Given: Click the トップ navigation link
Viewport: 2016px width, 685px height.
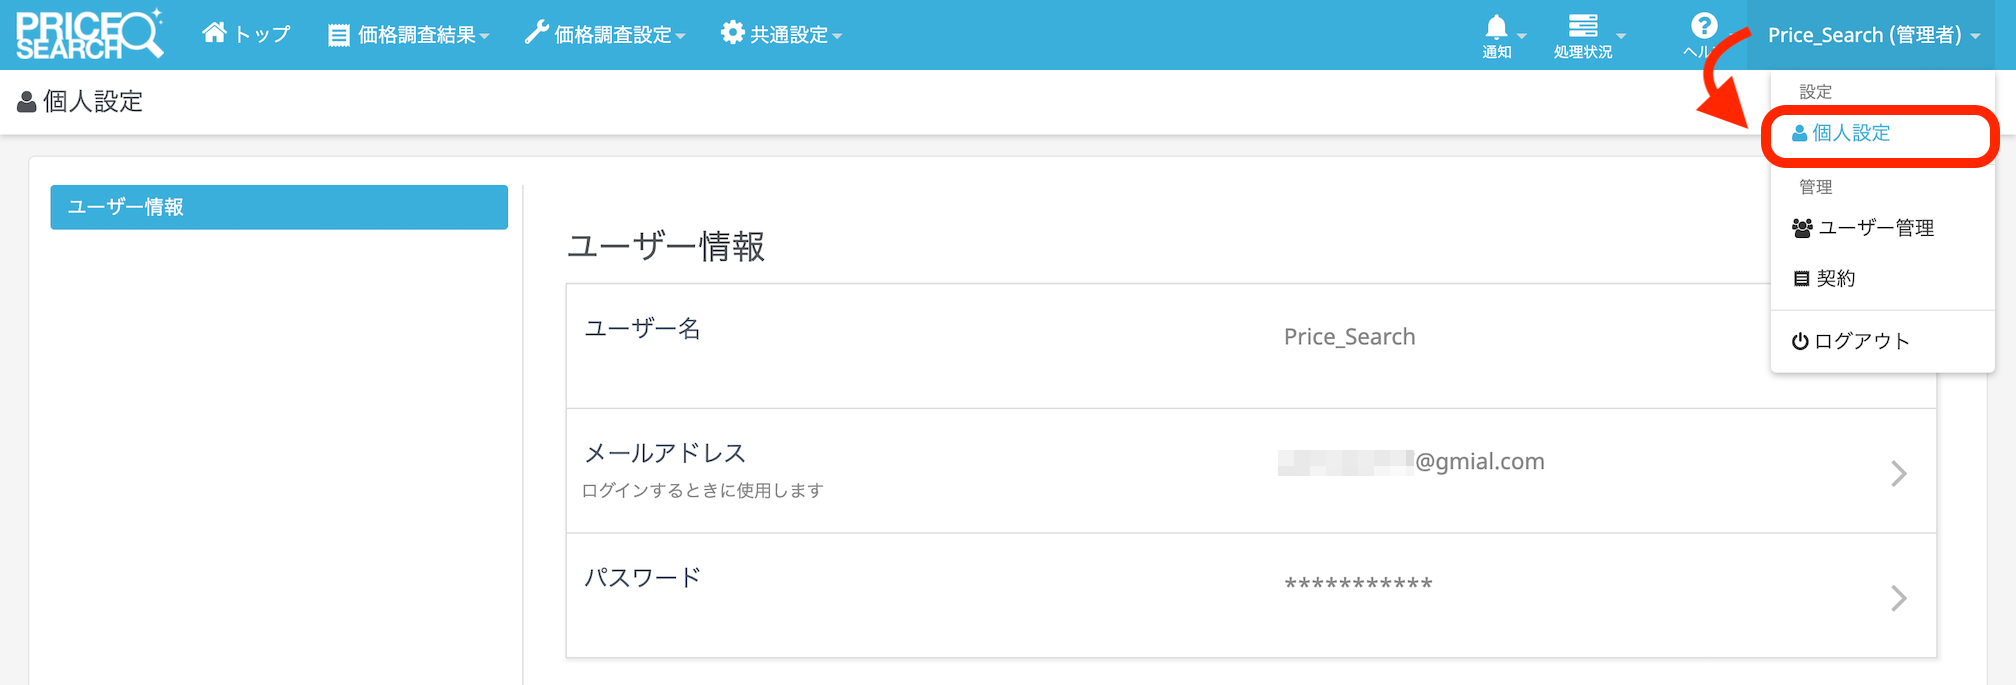Looking at the screenshot, I should [261, 35].
